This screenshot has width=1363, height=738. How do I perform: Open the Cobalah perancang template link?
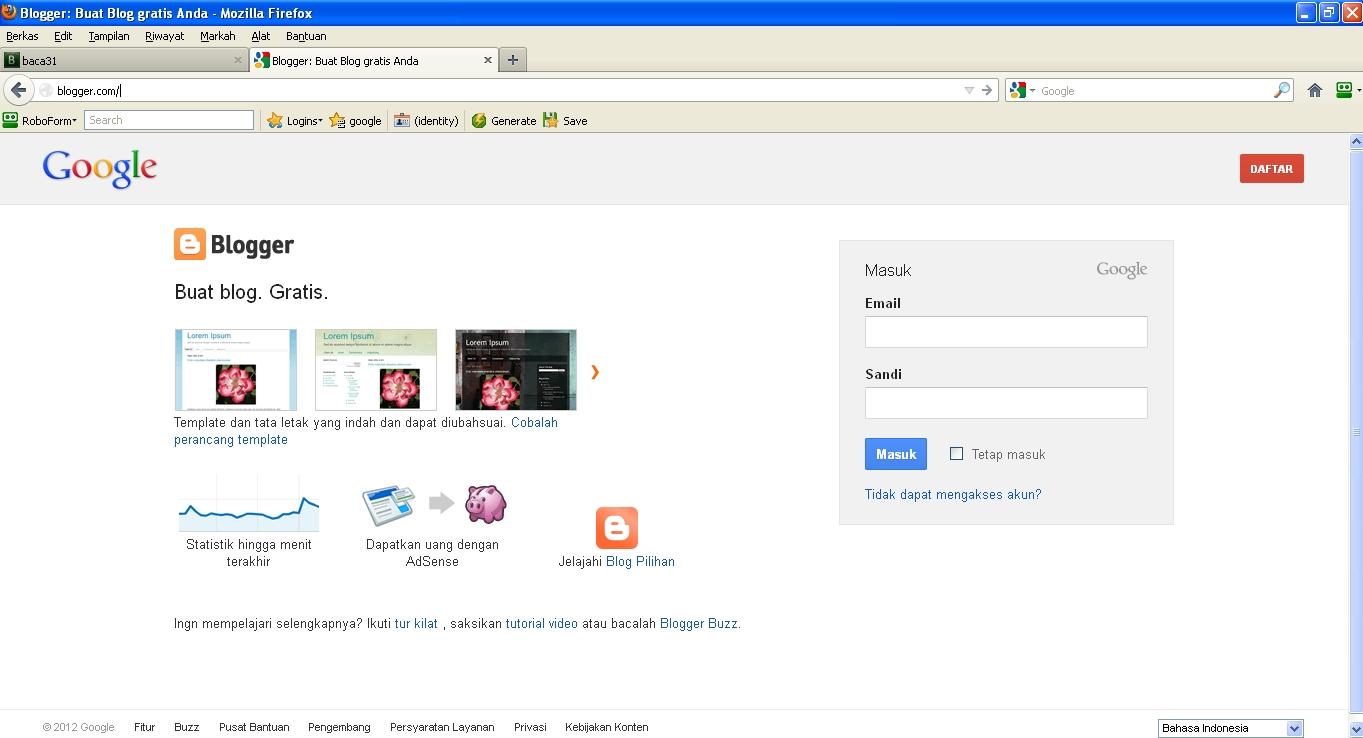[x=366, y=431]
